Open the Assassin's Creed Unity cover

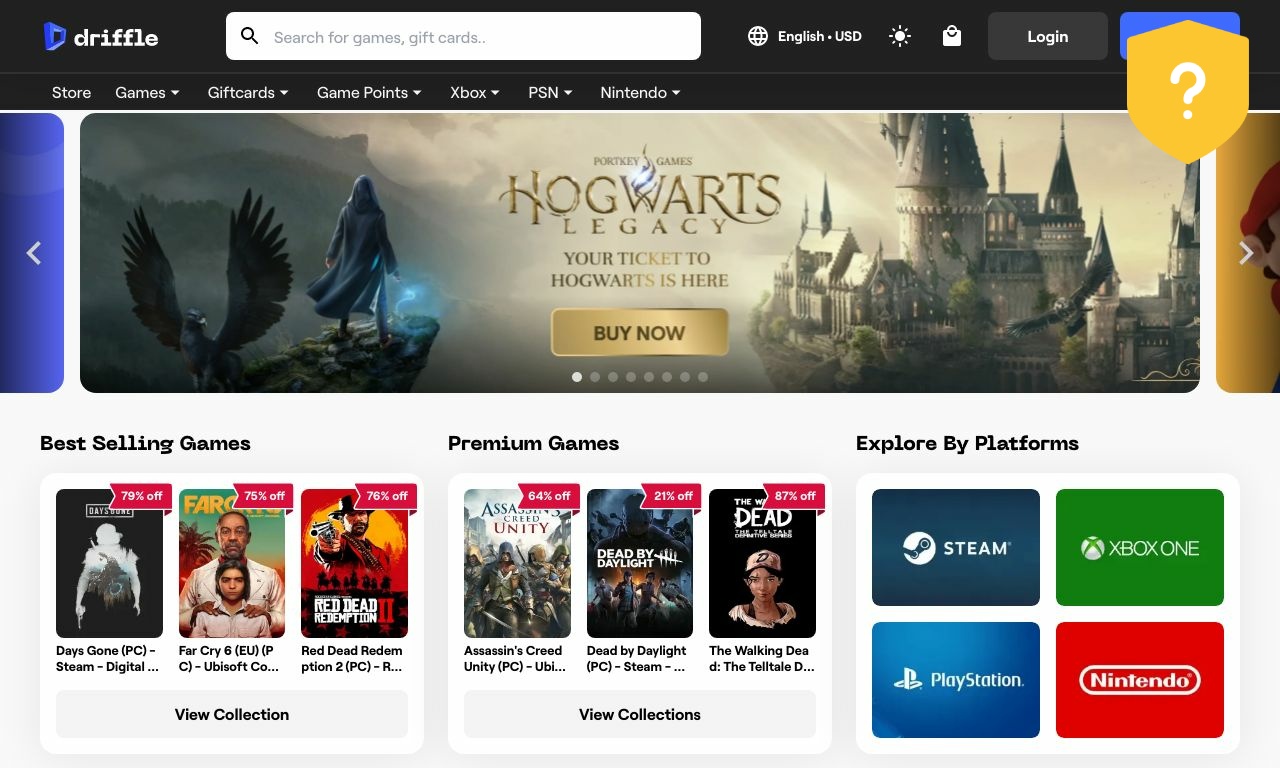(517, 563)
